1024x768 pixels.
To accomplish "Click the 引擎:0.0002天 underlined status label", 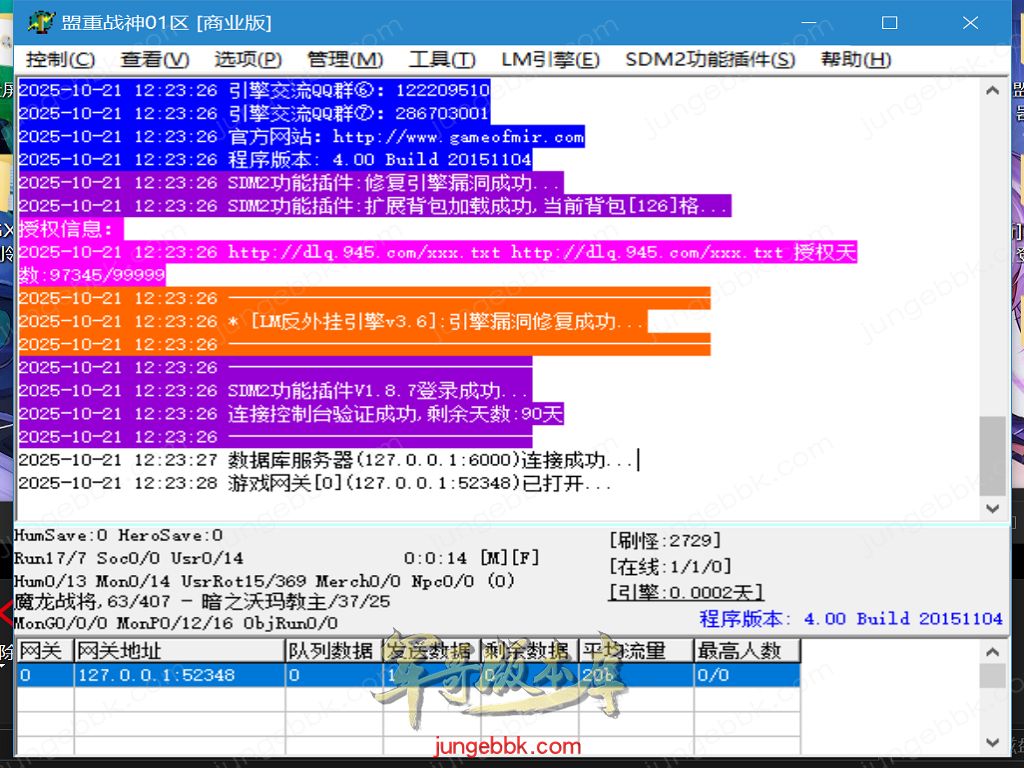I will pos(685,592).
